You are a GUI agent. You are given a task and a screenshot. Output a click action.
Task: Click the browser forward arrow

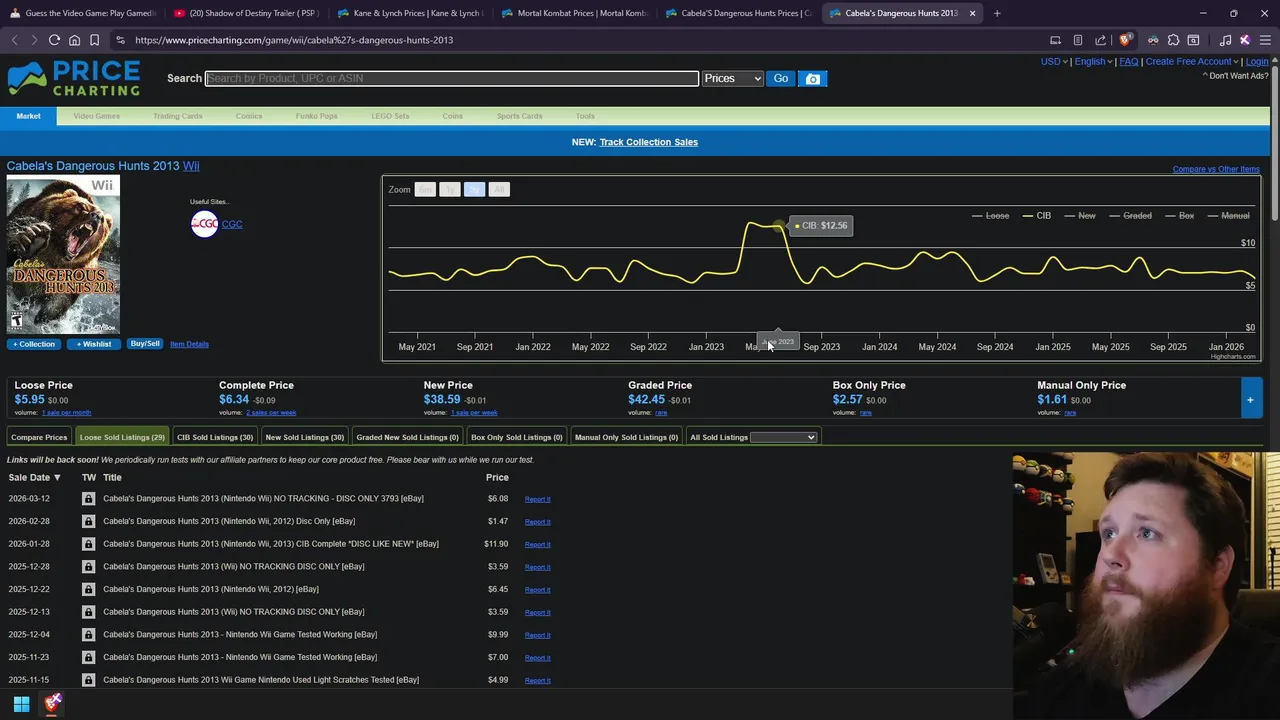tap(34, 40)
